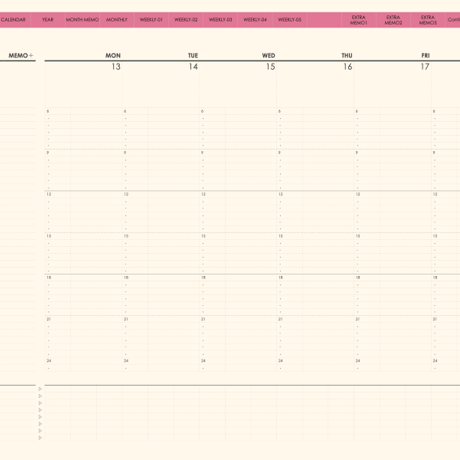Click the THU day header

(x=347, y=55)
